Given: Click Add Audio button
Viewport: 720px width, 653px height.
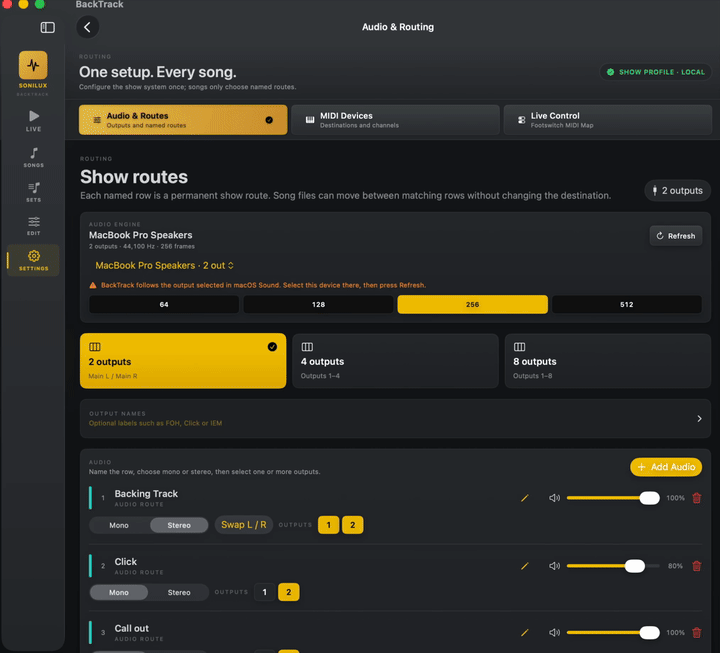Looking at the screenshot, I should click(x=666, y=467).
